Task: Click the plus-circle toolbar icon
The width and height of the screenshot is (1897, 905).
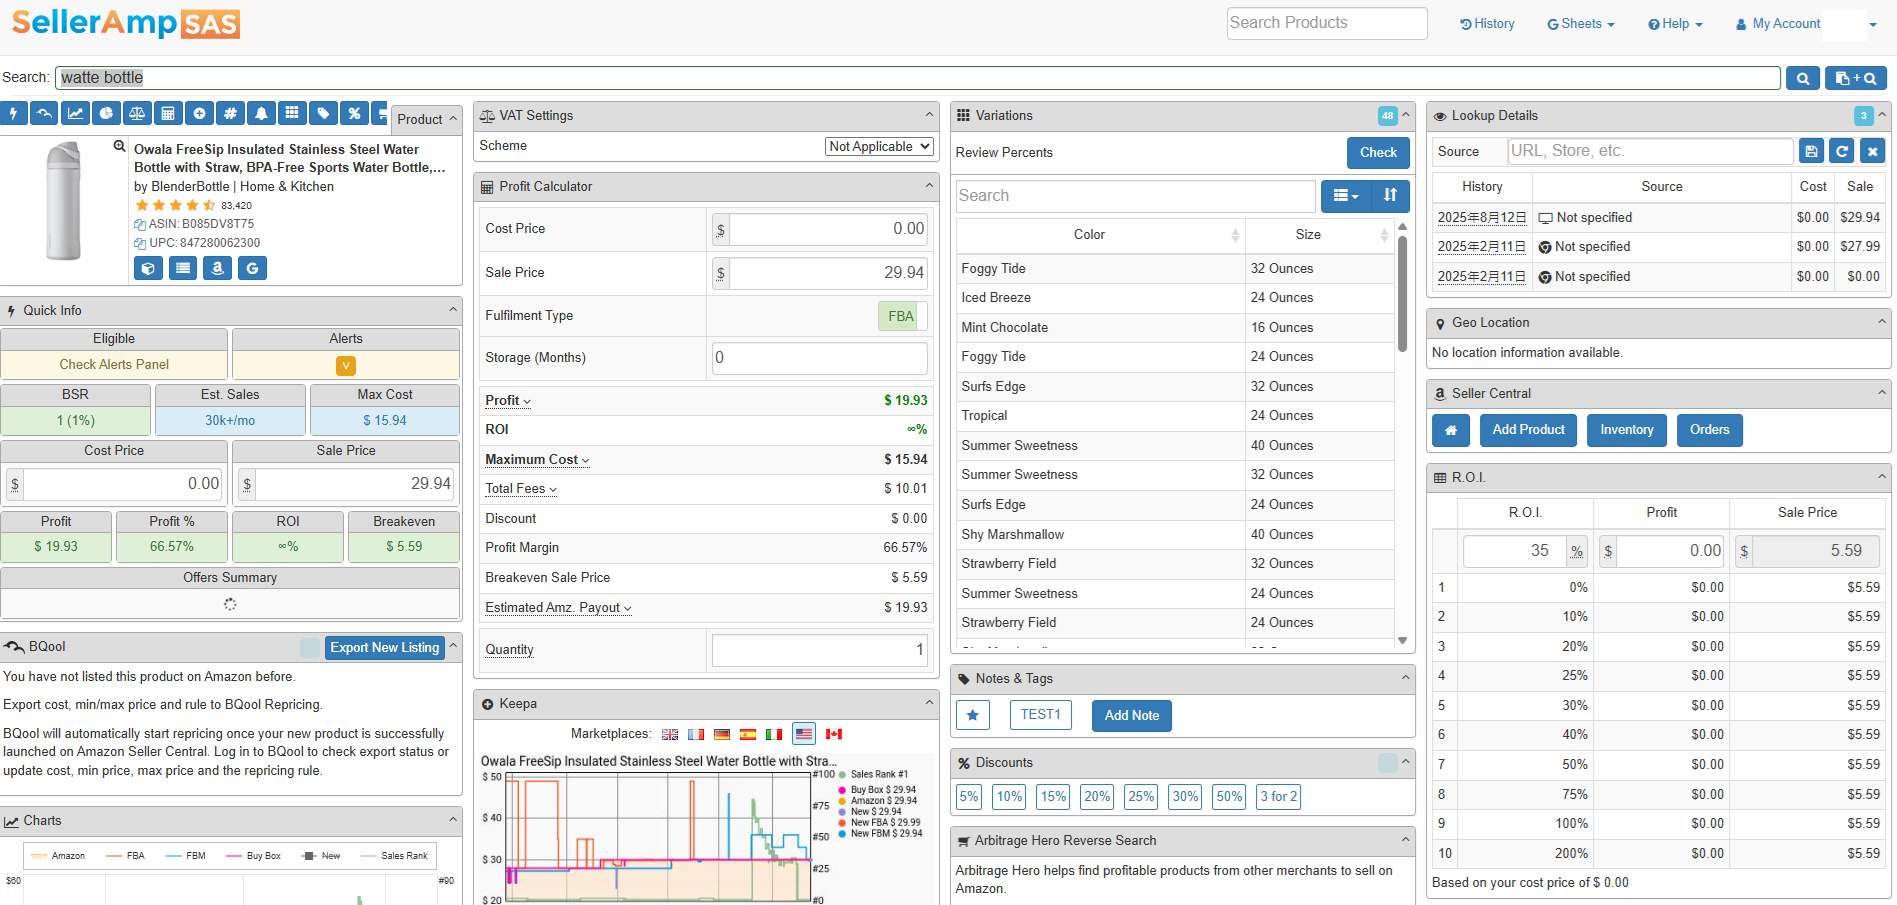Action: tap(199, 114)
